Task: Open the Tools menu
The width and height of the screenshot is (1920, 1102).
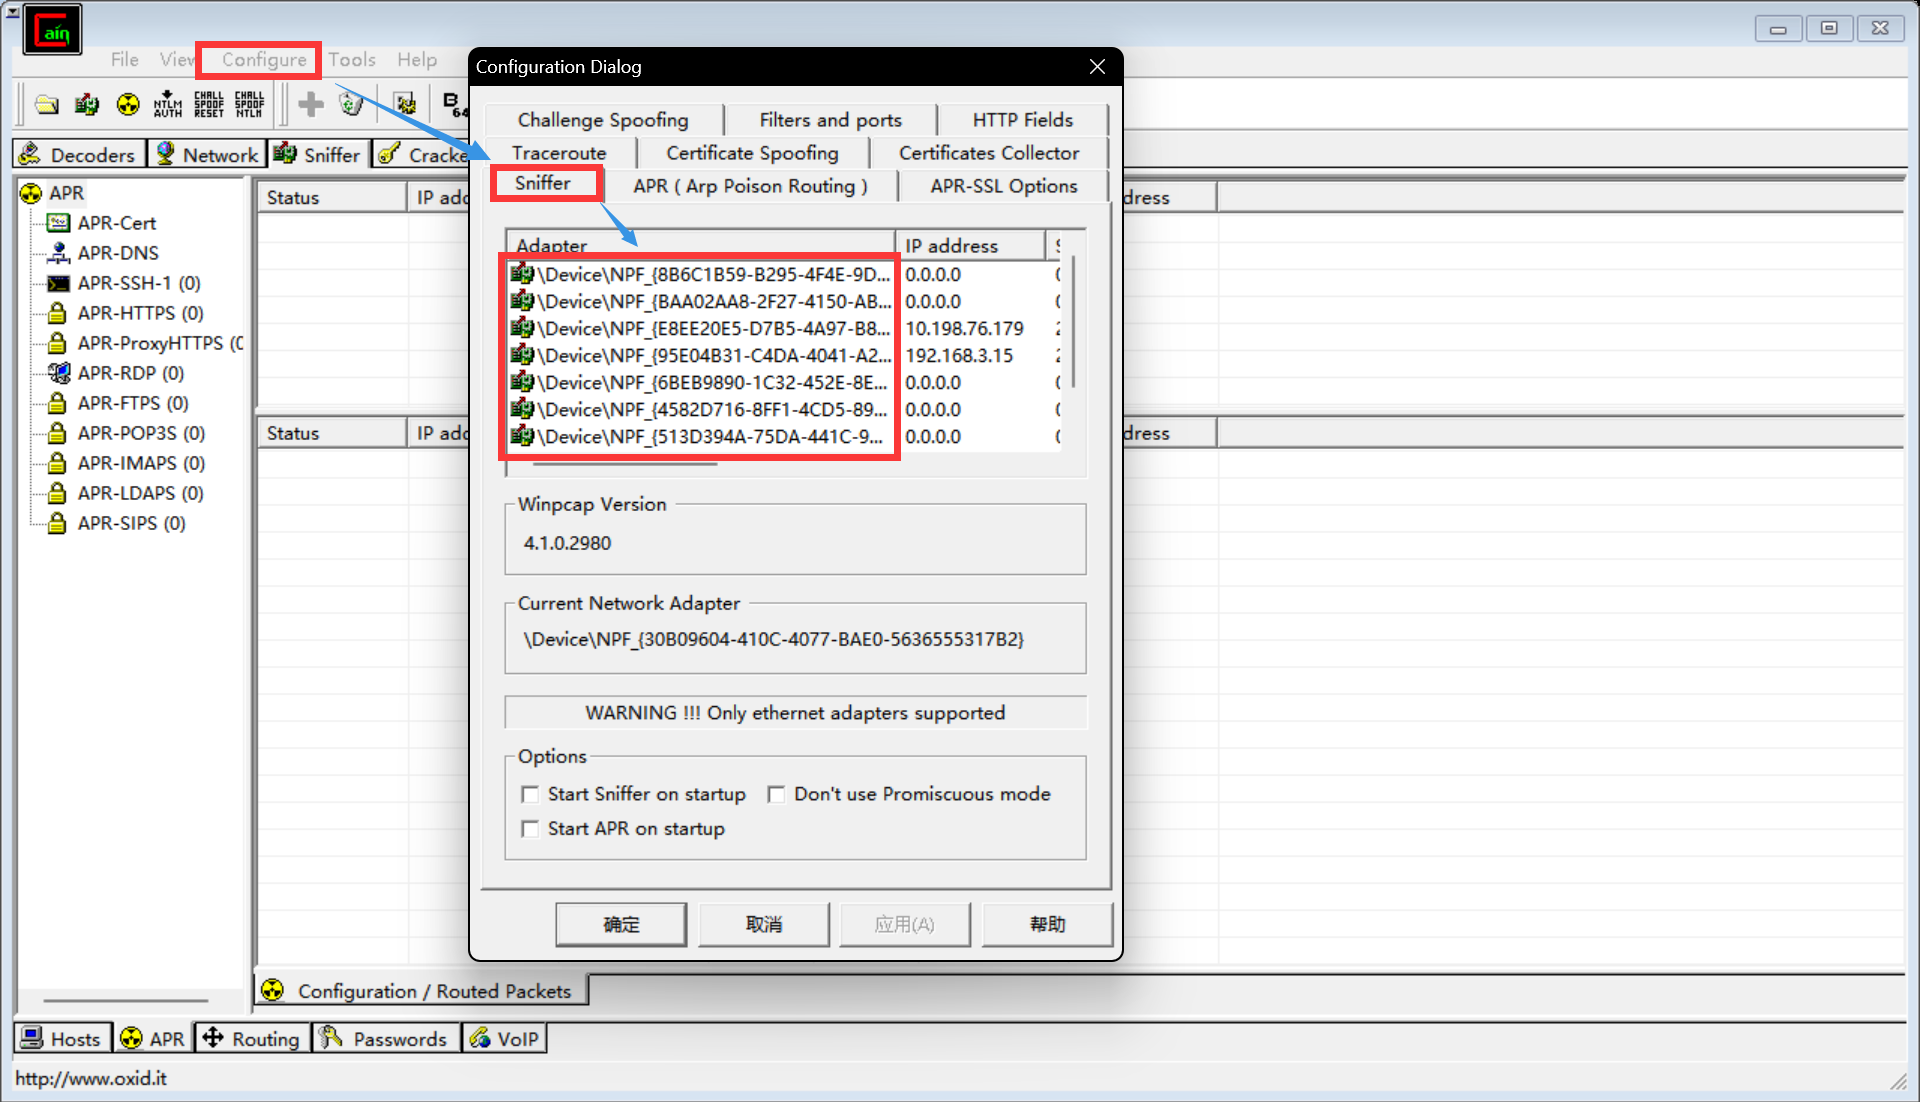Action: tap(347, 59)
